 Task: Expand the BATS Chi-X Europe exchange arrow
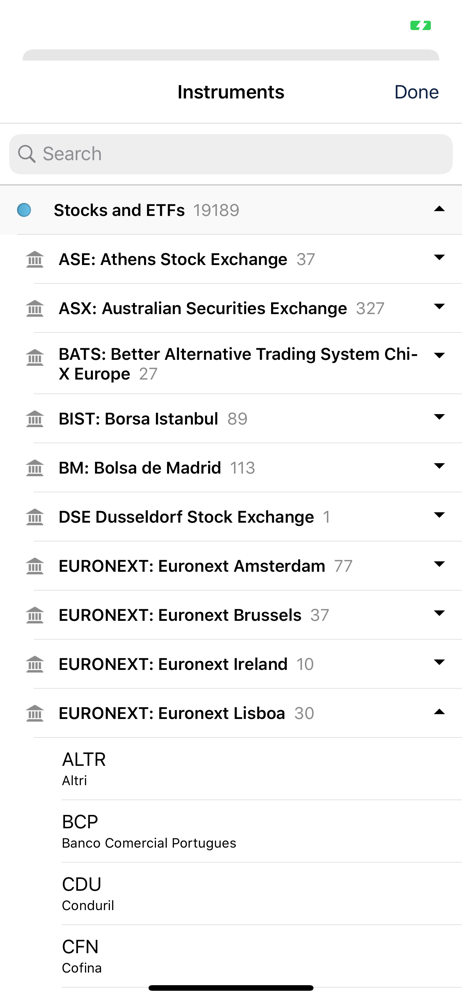(x=439, y=355)
